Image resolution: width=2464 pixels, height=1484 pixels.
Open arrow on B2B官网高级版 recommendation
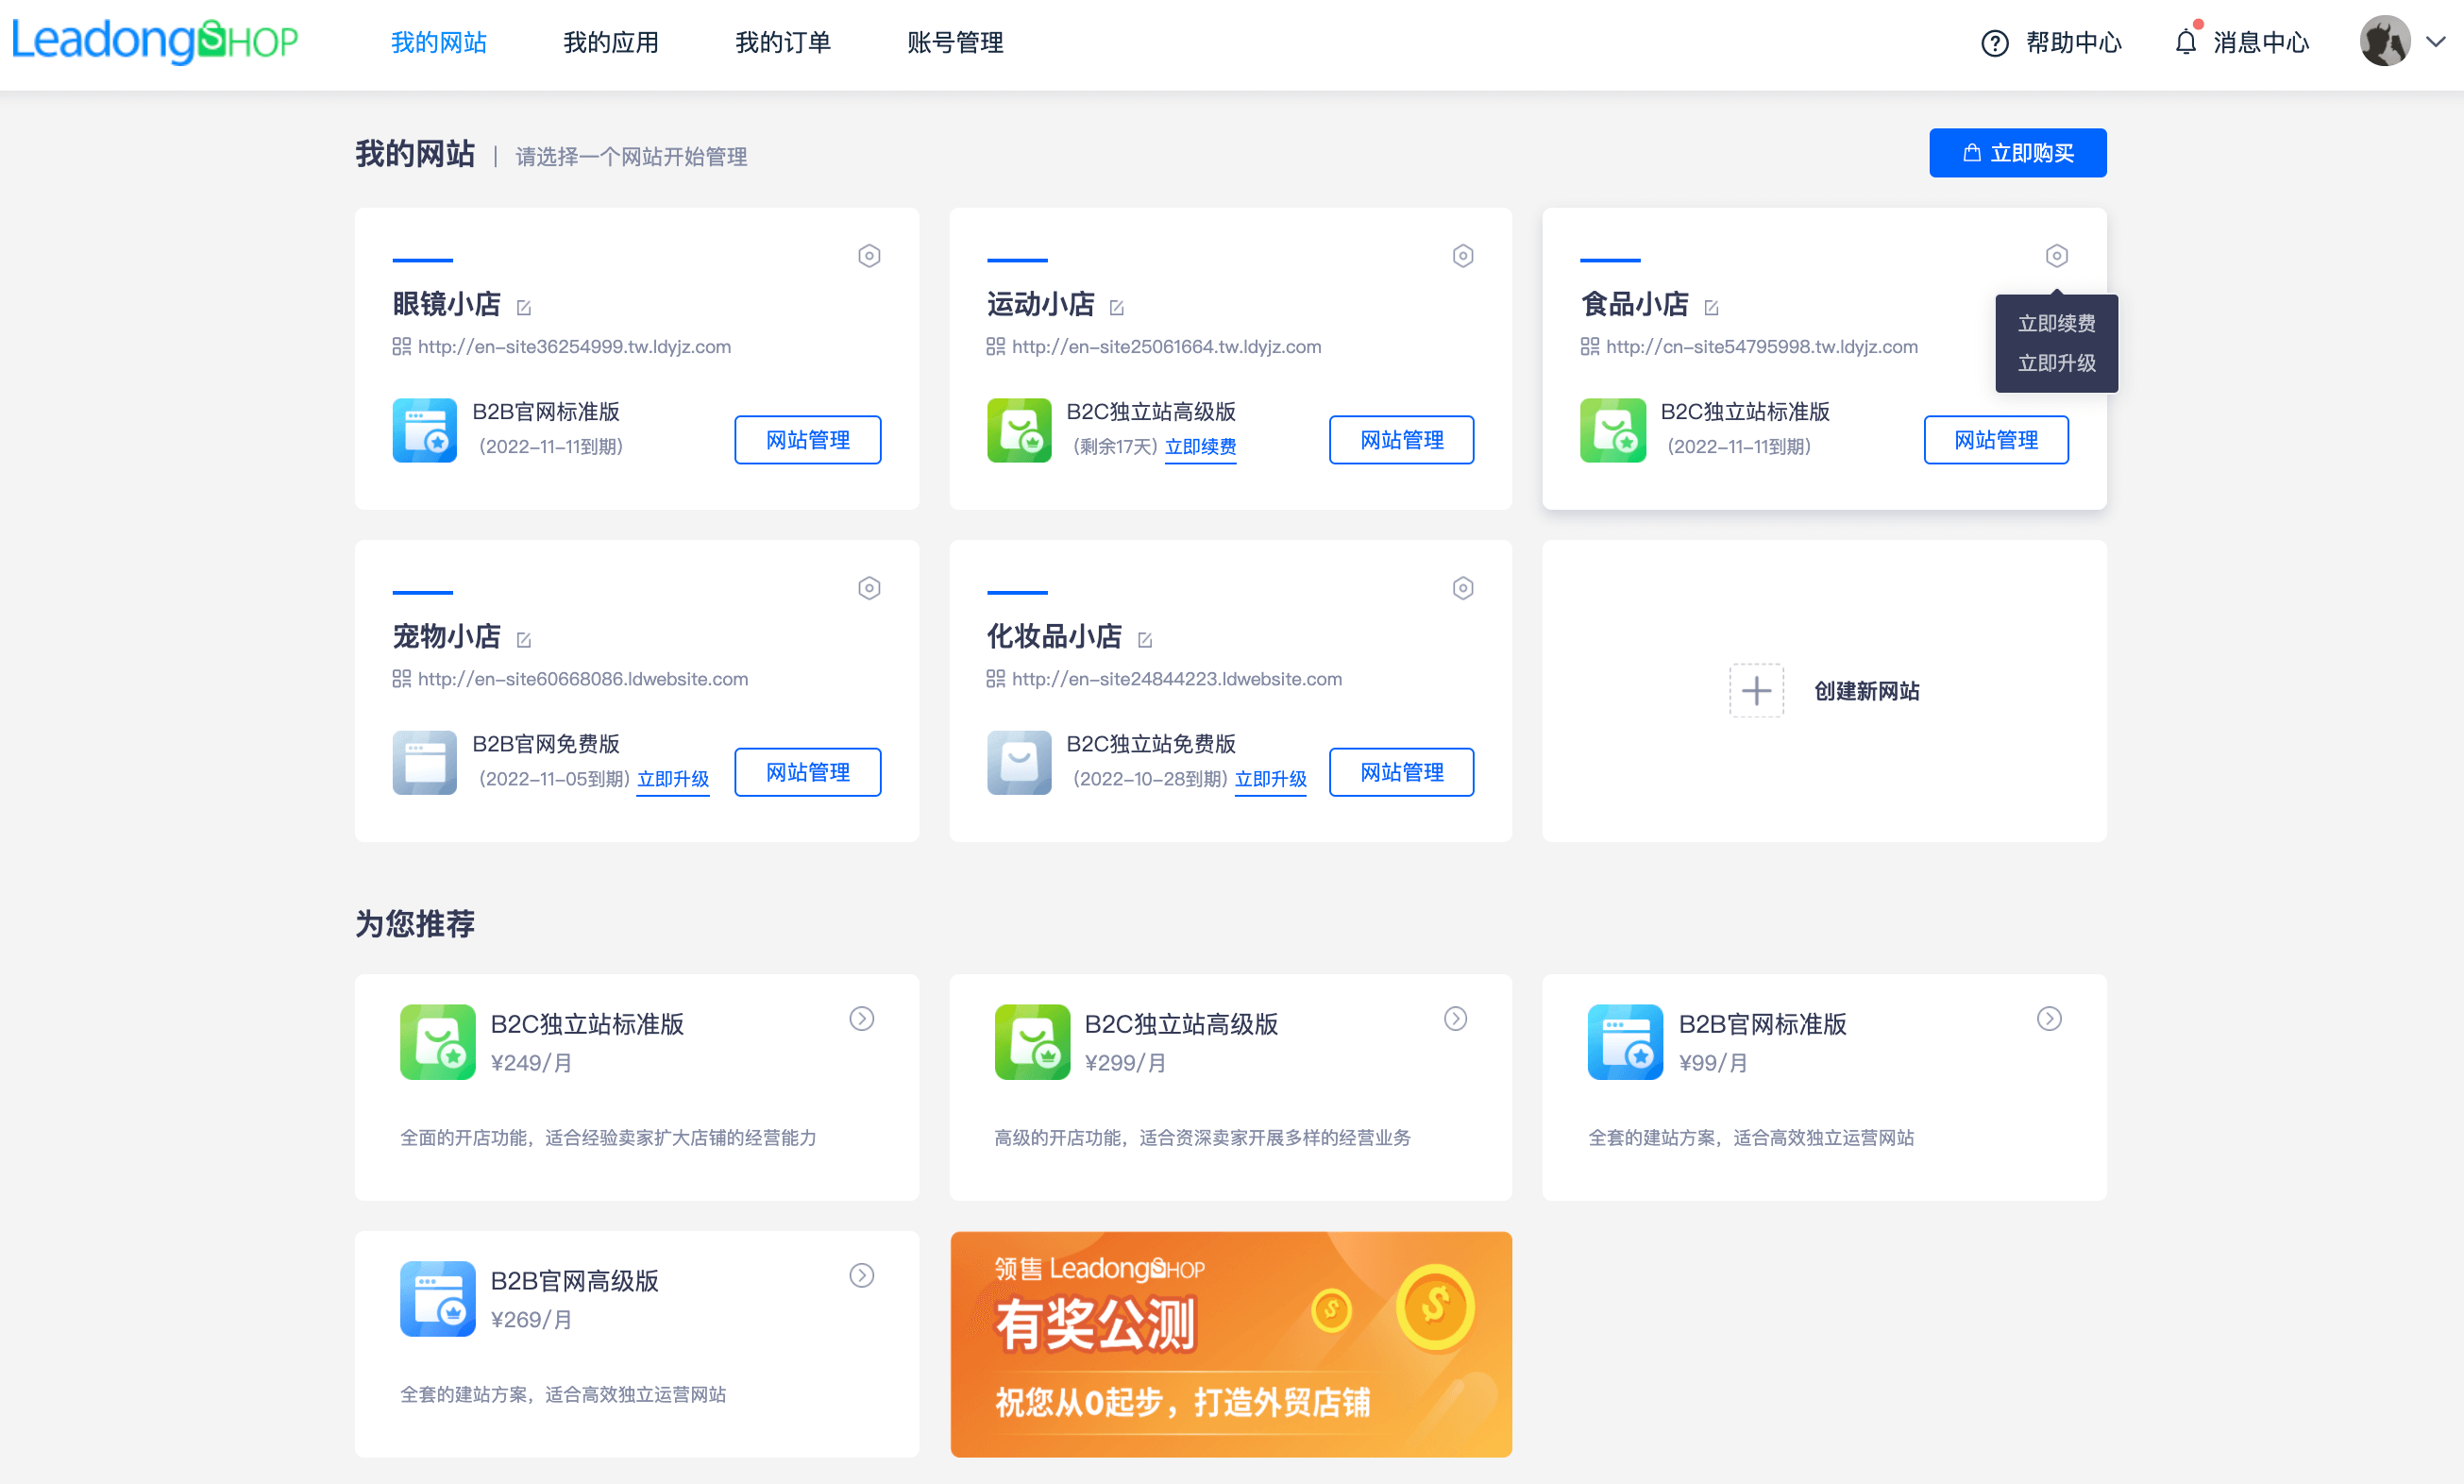(861, 1275)
